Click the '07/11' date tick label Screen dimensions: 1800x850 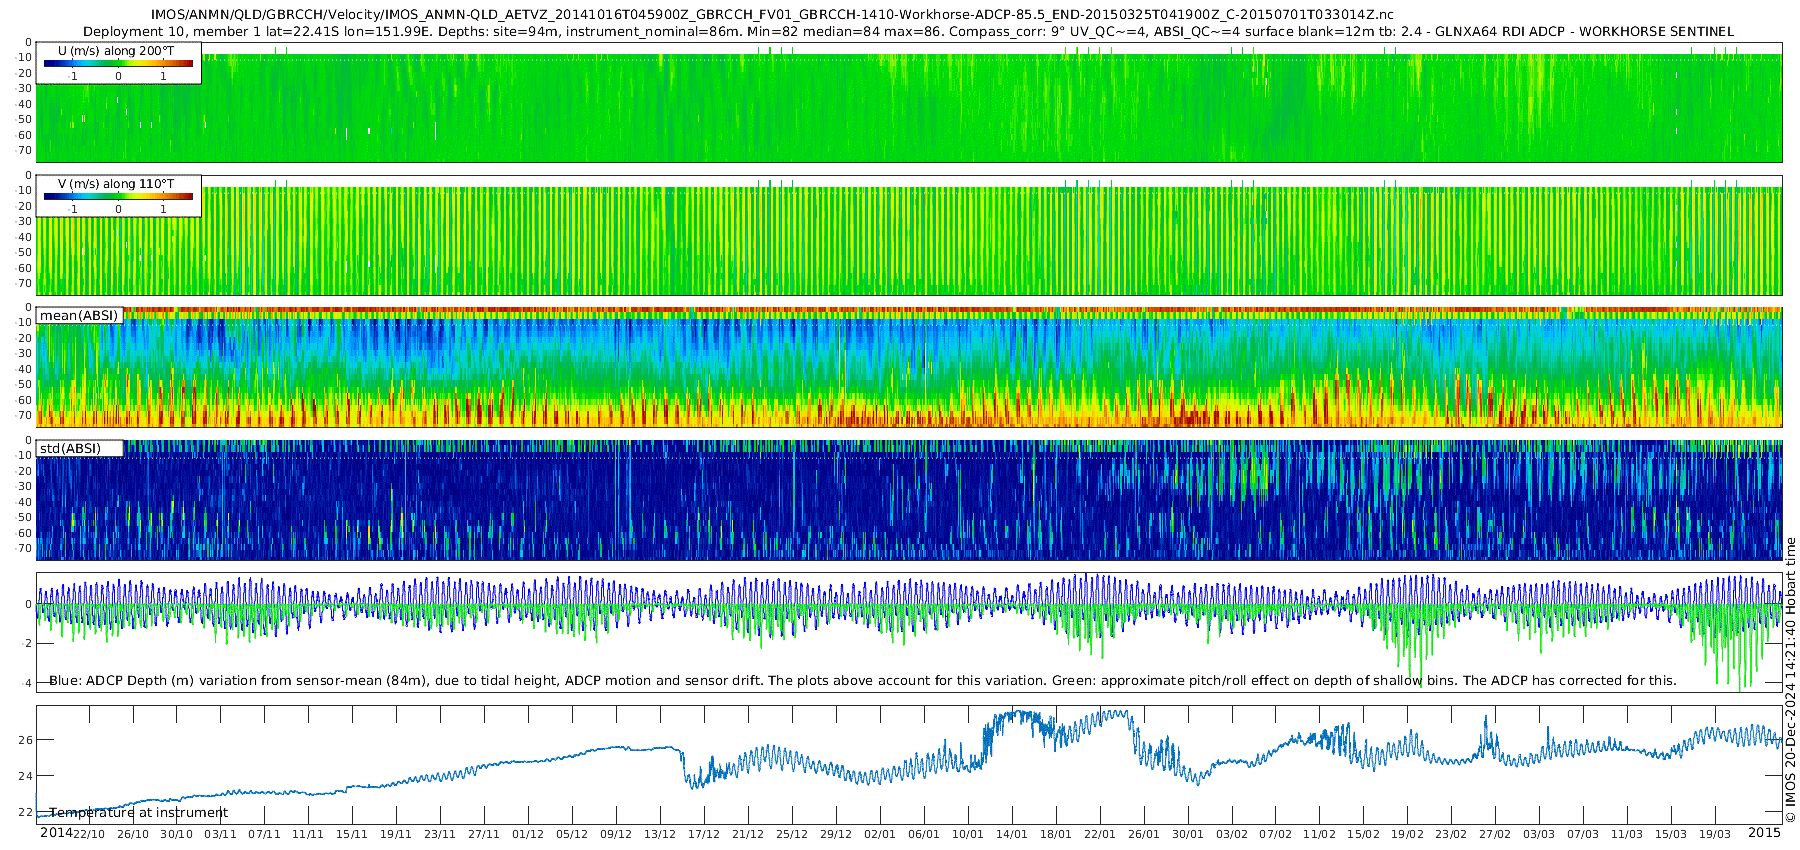coord(264,834)
